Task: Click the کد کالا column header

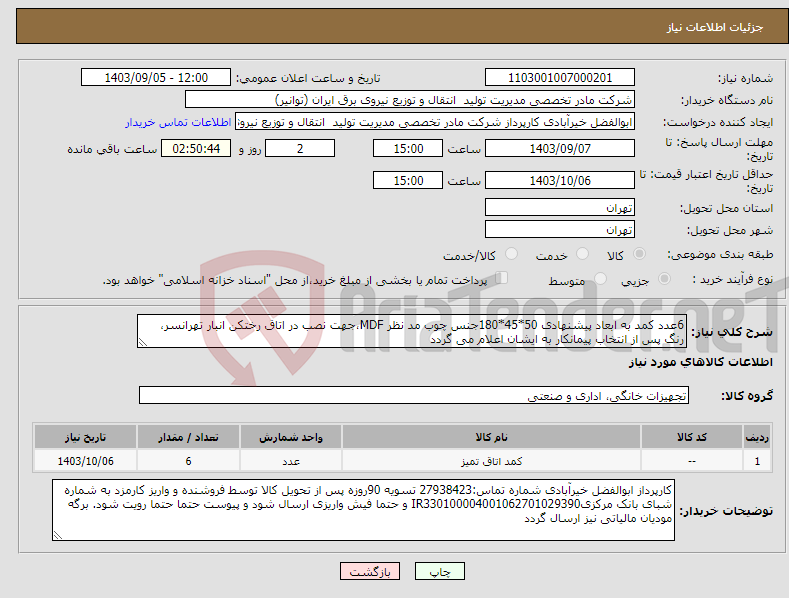Action: pyautogui.click(x=692, y=437)
